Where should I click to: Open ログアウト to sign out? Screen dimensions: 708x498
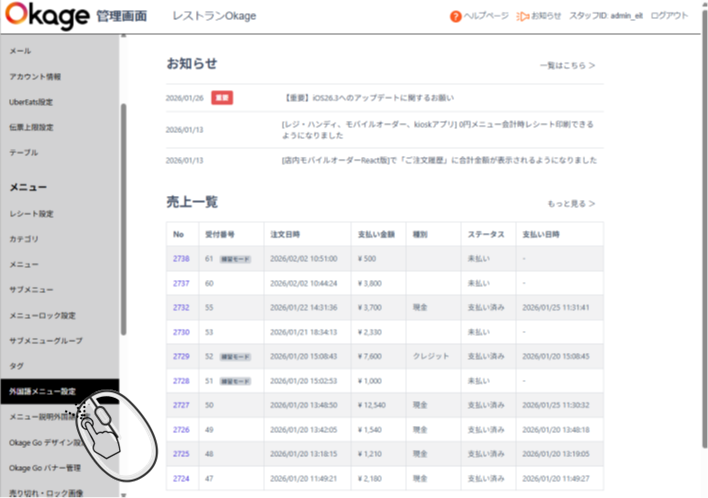pyautogui.click(x=669, y=16)
